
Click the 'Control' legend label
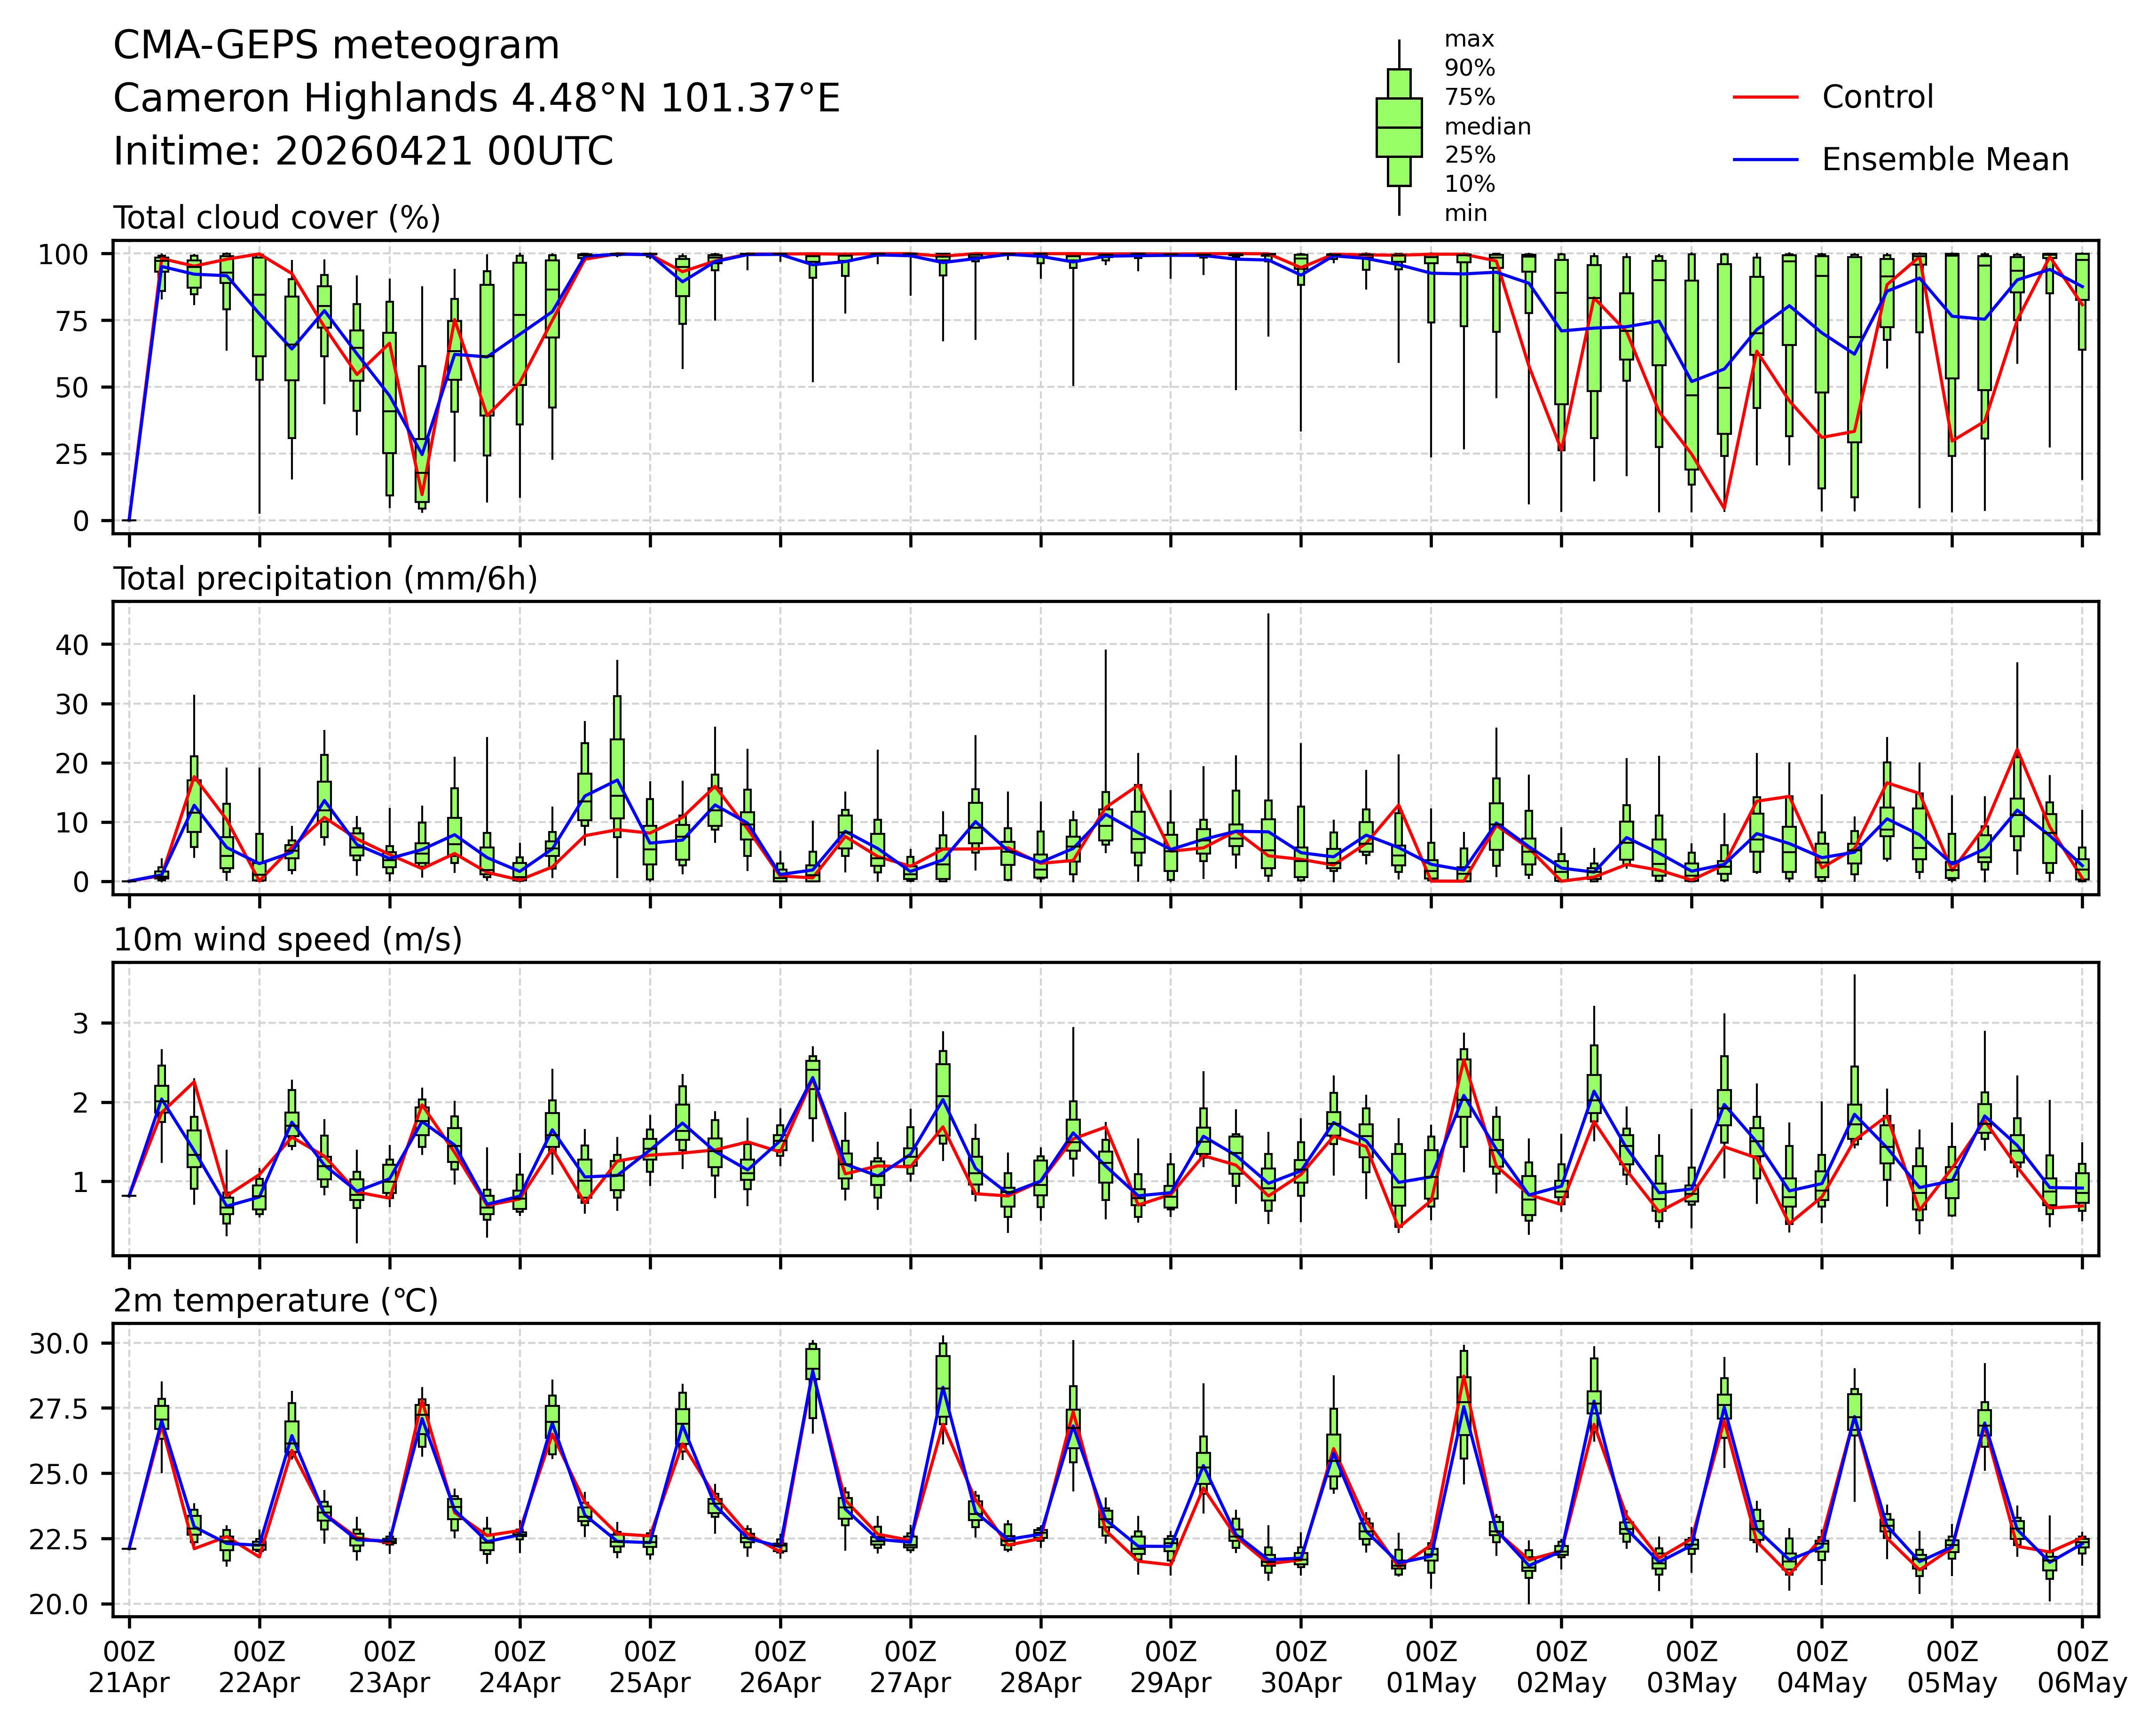tap(1877, 97)
